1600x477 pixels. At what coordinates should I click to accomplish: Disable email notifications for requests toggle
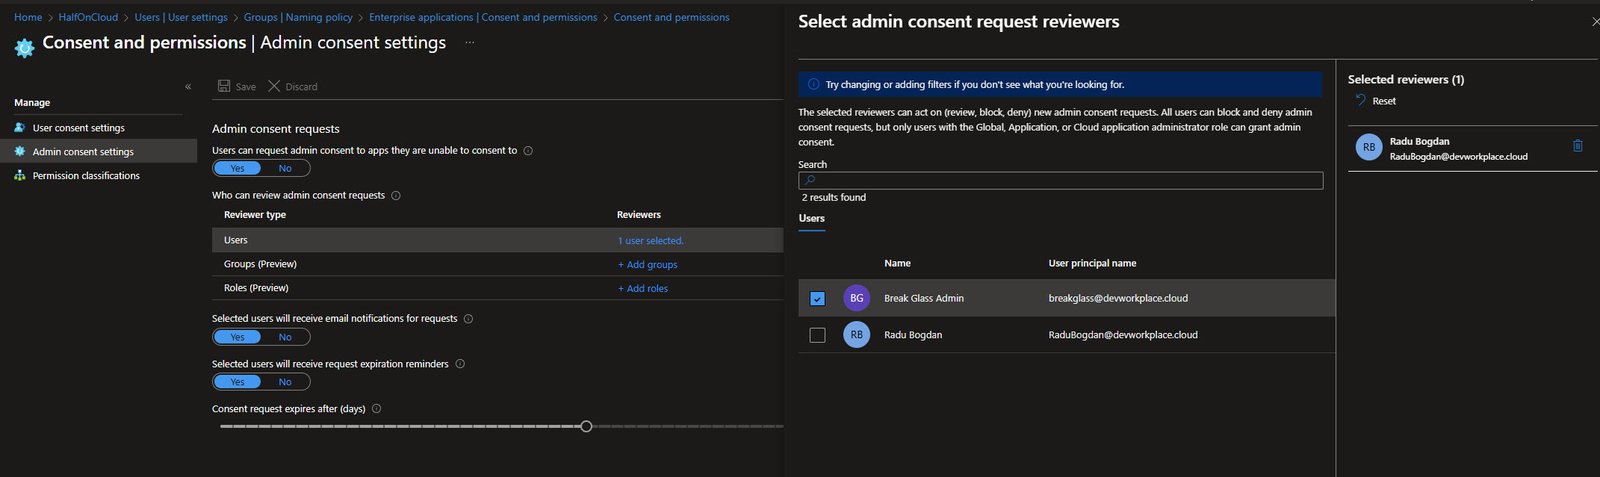[285, 337]
